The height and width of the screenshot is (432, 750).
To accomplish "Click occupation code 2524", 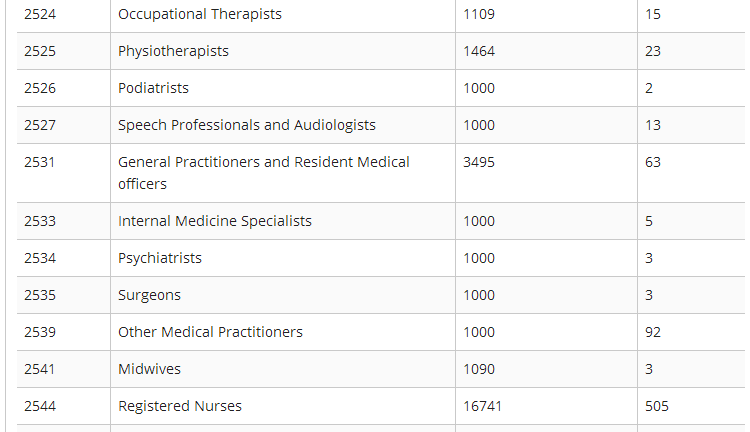I will coord(41,15).
